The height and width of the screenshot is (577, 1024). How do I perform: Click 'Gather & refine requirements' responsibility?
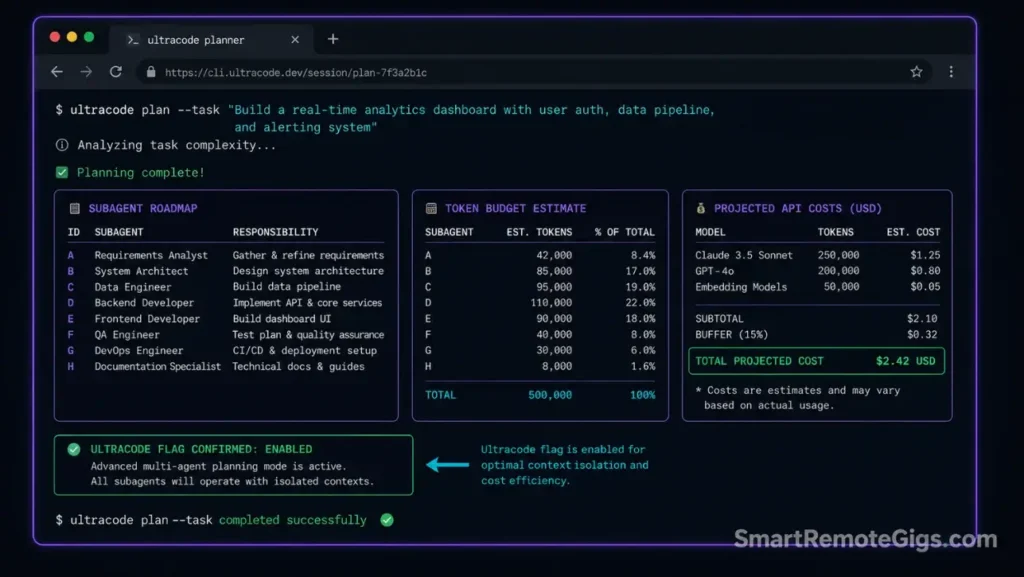pyautogui.click(x=308, y=255)
